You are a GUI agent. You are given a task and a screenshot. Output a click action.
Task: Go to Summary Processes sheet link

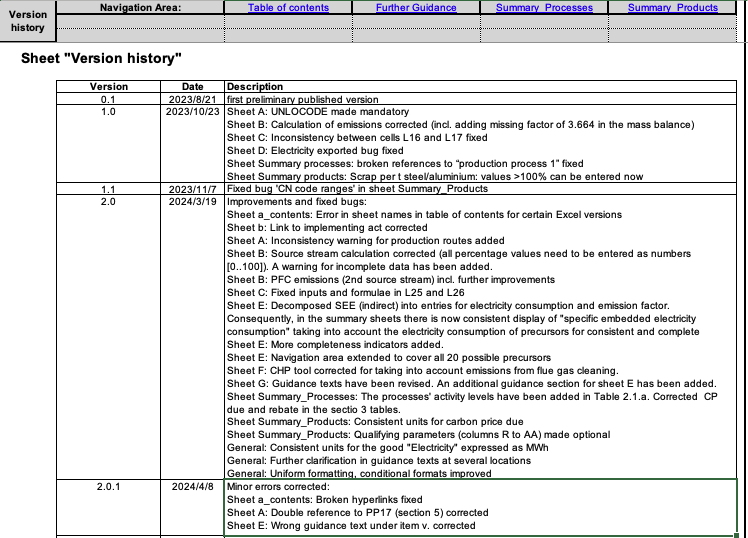pos(544,8)
